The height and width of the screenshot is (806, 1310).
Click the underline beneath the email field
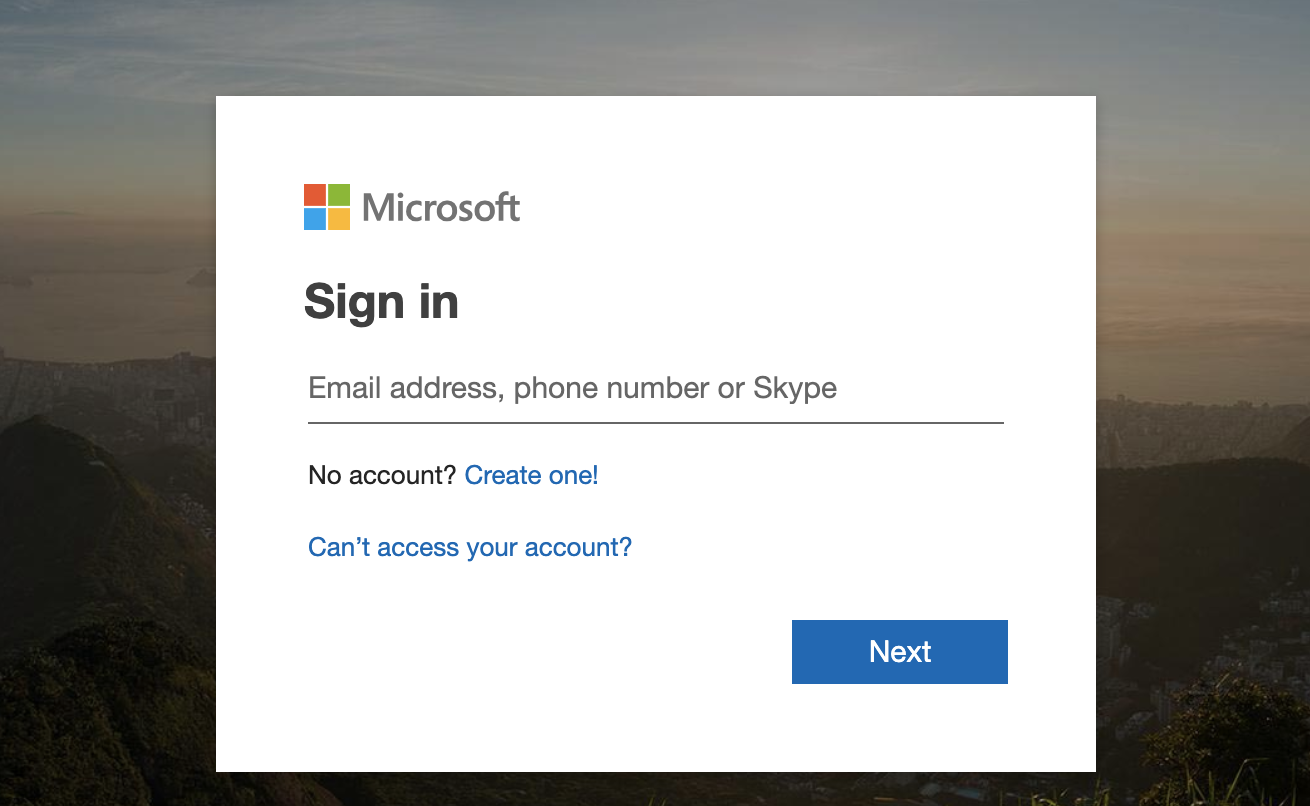pyautogui.click(x=655, y=422)
